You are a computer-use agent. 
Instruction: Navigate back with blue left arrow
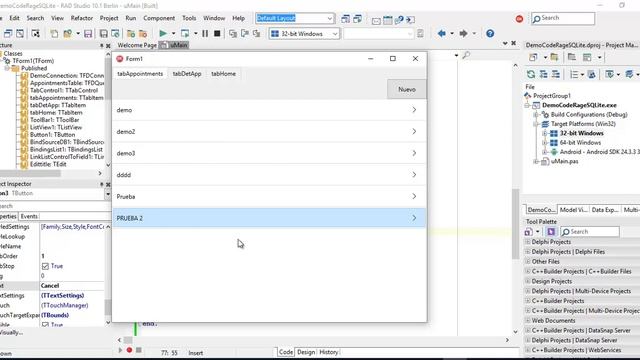point(442,33)
